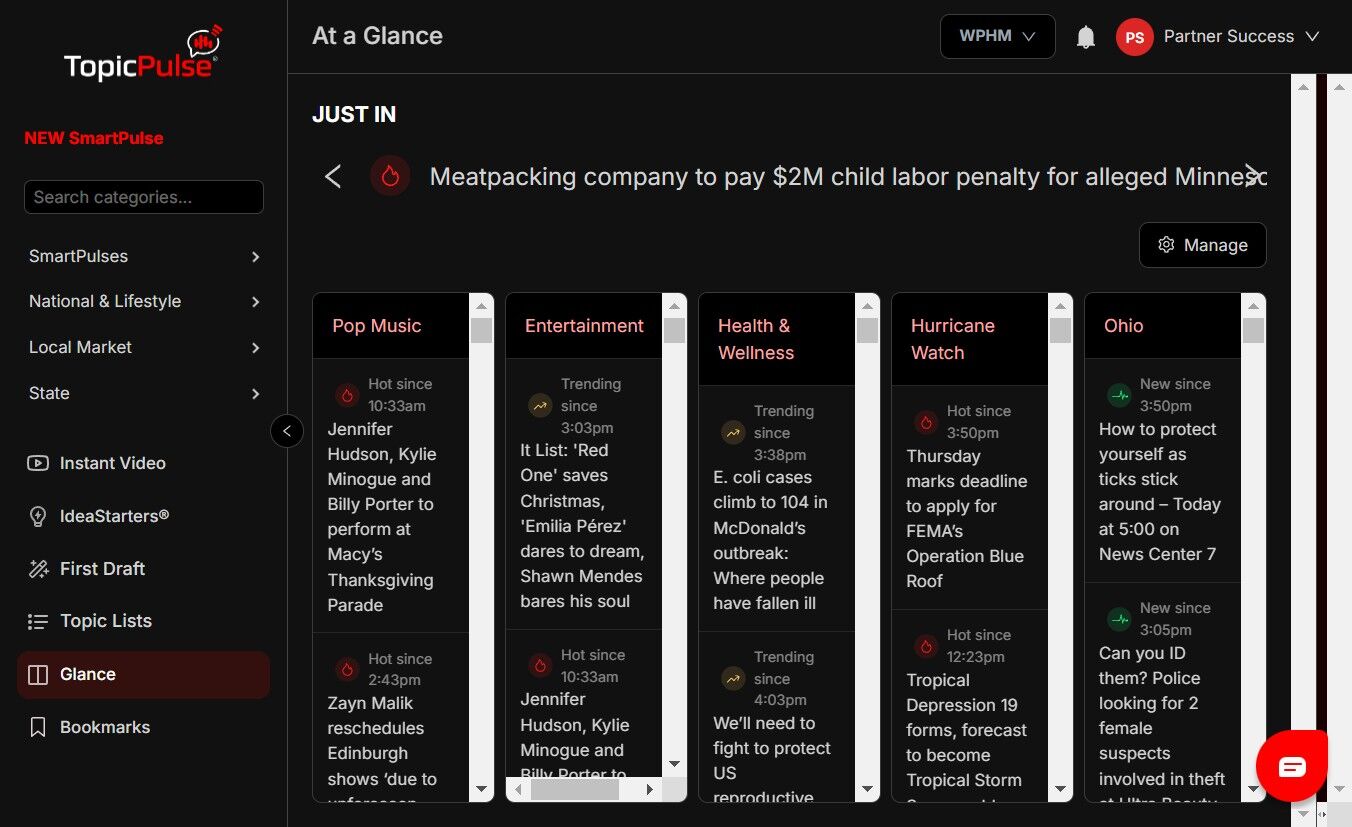This screenshot has width=1352, height=827.
Task: Click the flame icon beside the Meatpacking headline
Action: click(x=390, y=176)
